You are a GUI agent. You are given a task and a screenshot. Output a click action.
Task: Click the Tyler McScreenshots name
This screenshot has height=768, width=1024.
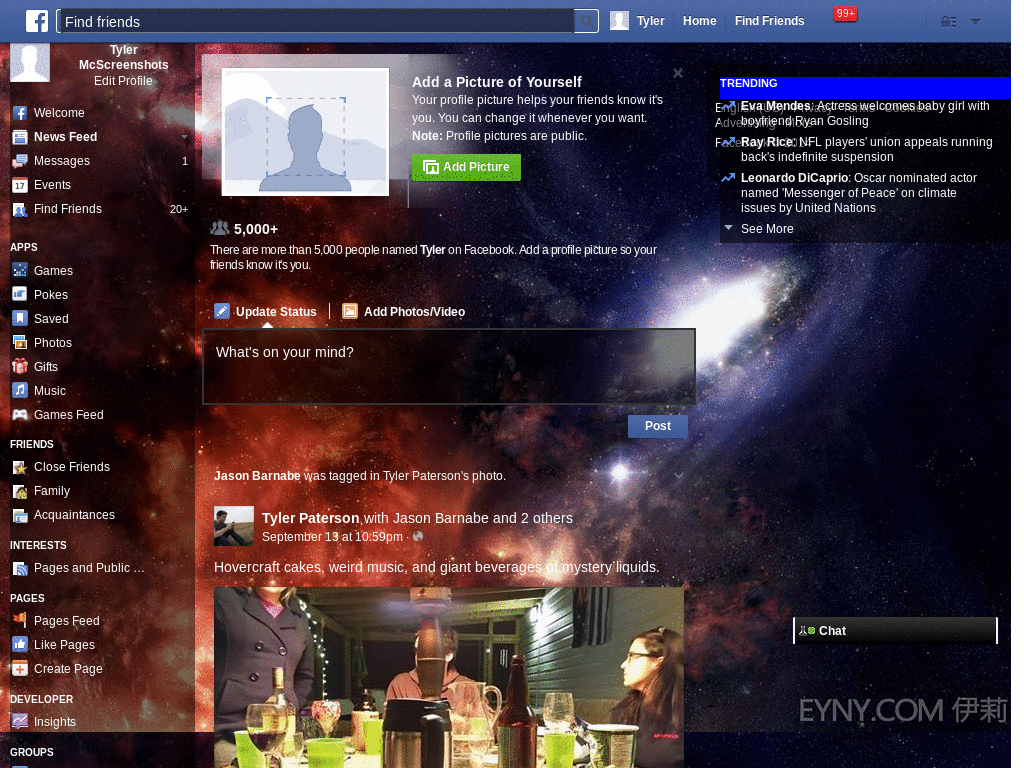coord(123,57)
